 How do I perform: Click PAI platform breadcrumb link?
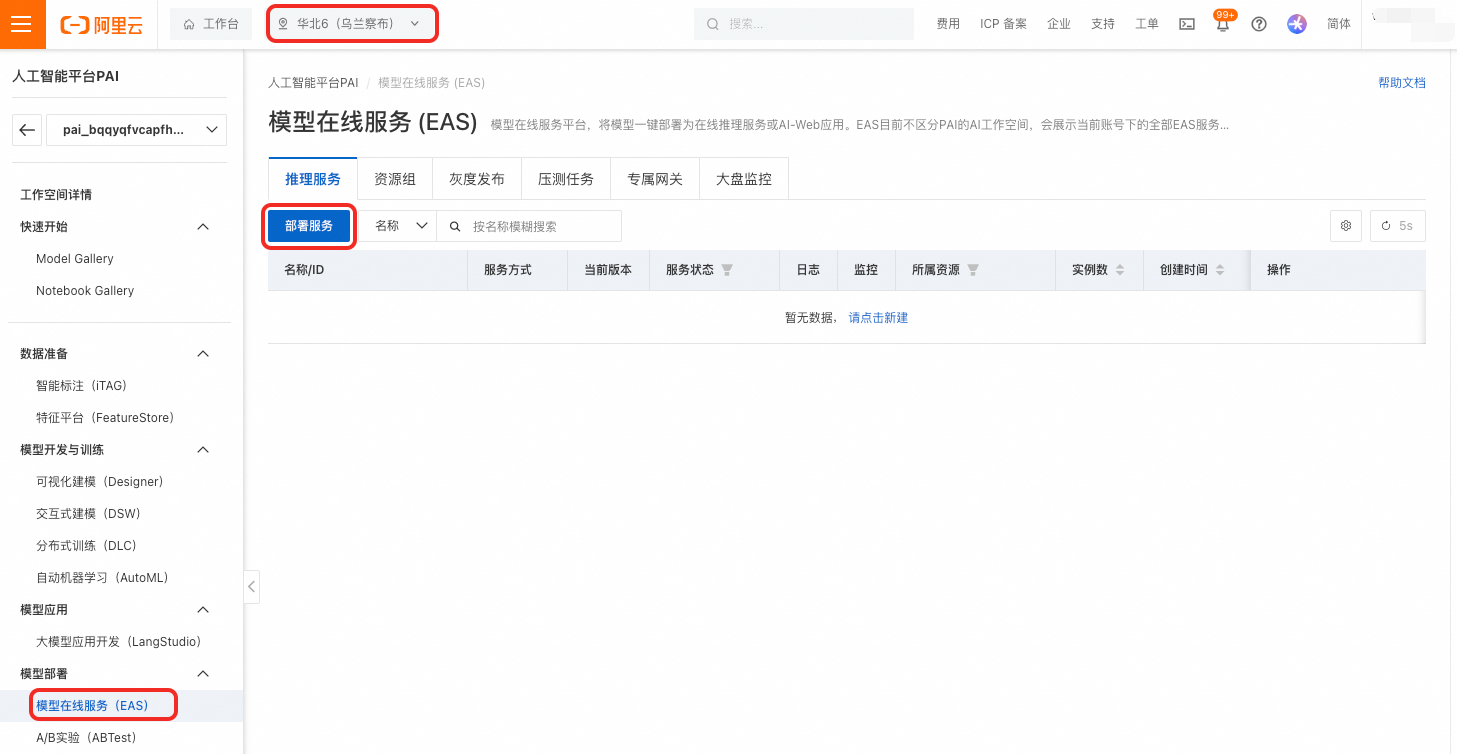(313, 83)
